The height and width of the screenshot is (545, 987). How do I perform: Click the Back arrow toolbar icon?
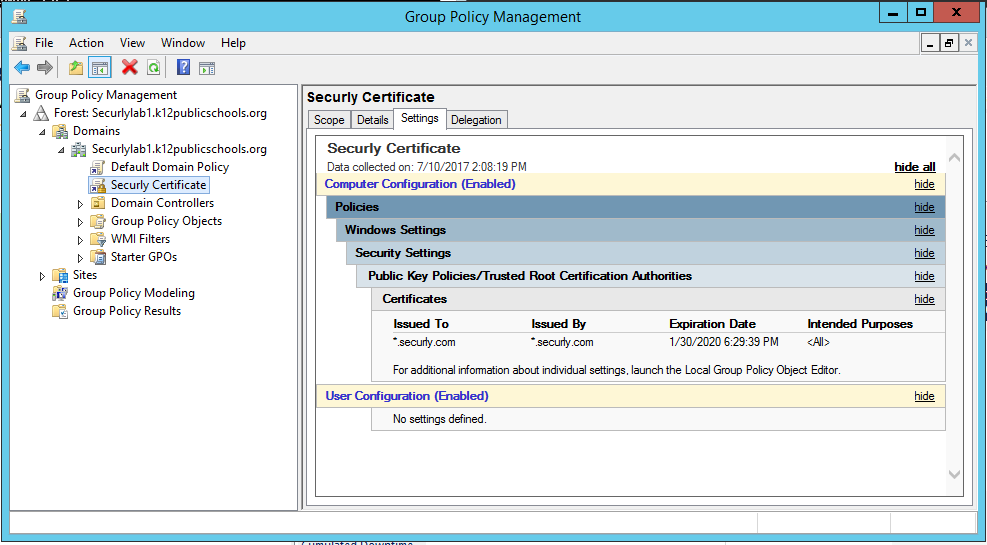tap(22, 67)
